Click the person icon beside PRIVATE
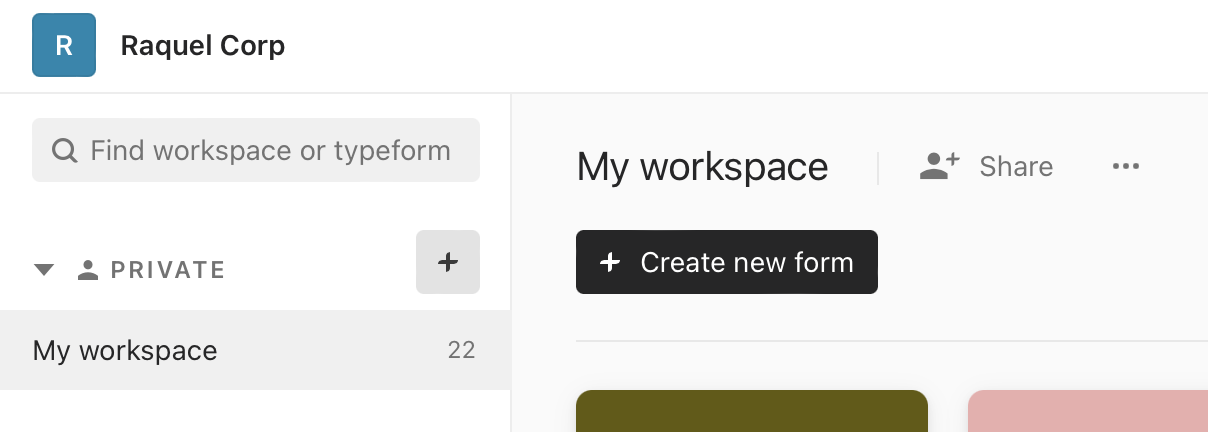Viewport: 1208px width, 432px height. 88,270
